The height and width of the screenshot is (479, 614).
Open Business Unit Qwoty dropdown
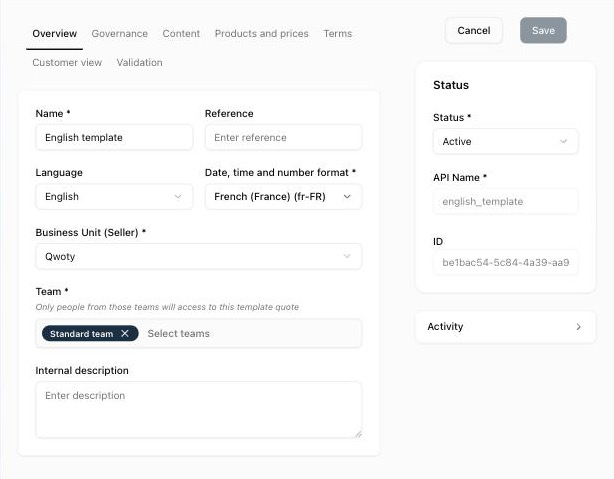click(199, 257)
